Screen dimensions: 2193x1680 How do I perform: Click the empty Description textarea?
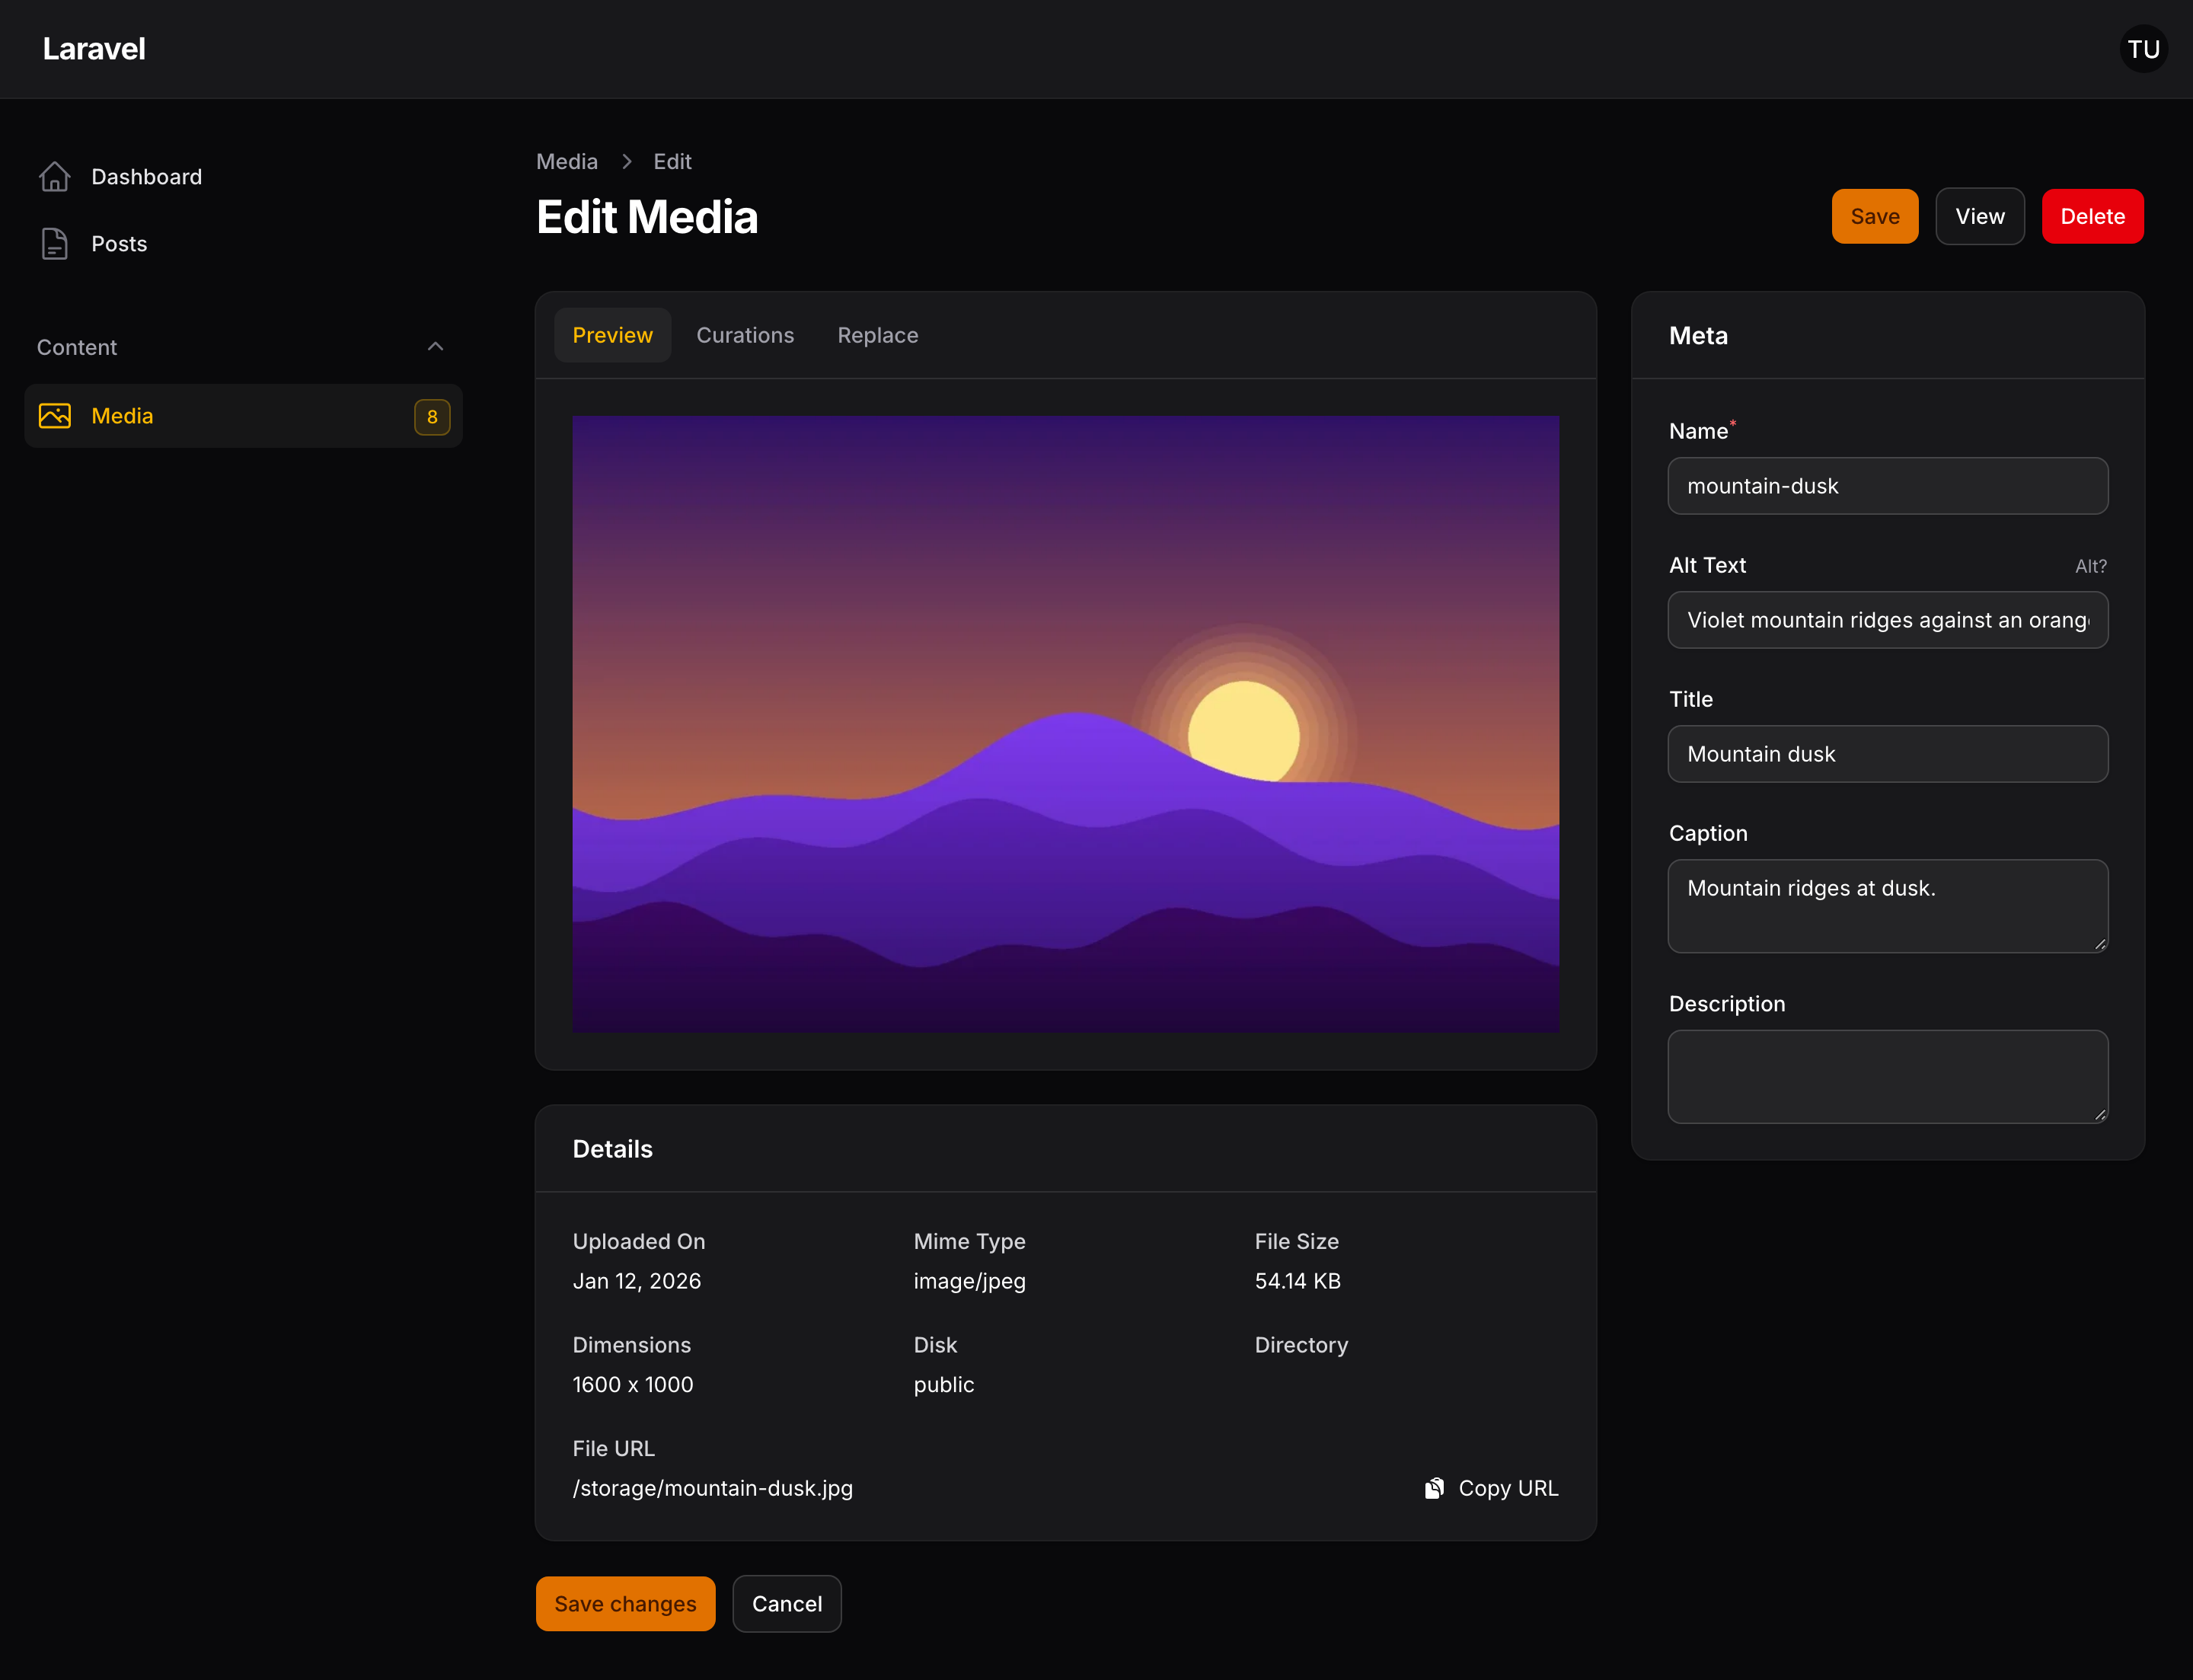click(1888, 1076)
